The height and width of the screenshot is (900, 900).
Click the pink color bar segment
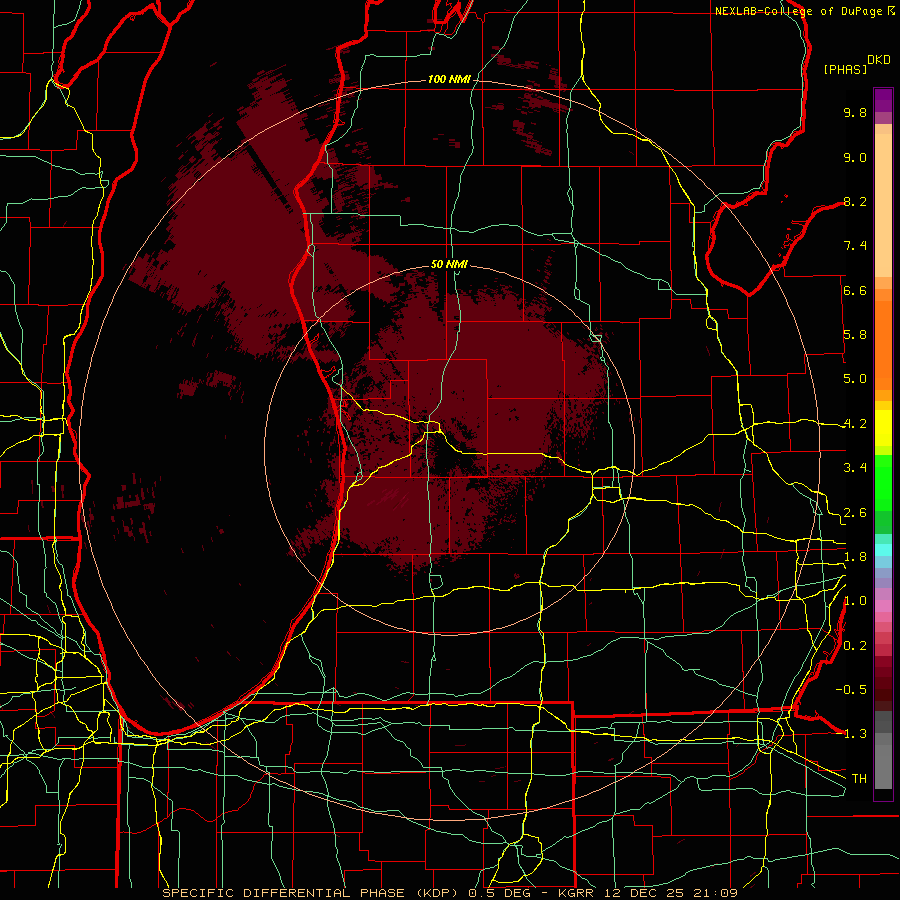click(883, 606)
